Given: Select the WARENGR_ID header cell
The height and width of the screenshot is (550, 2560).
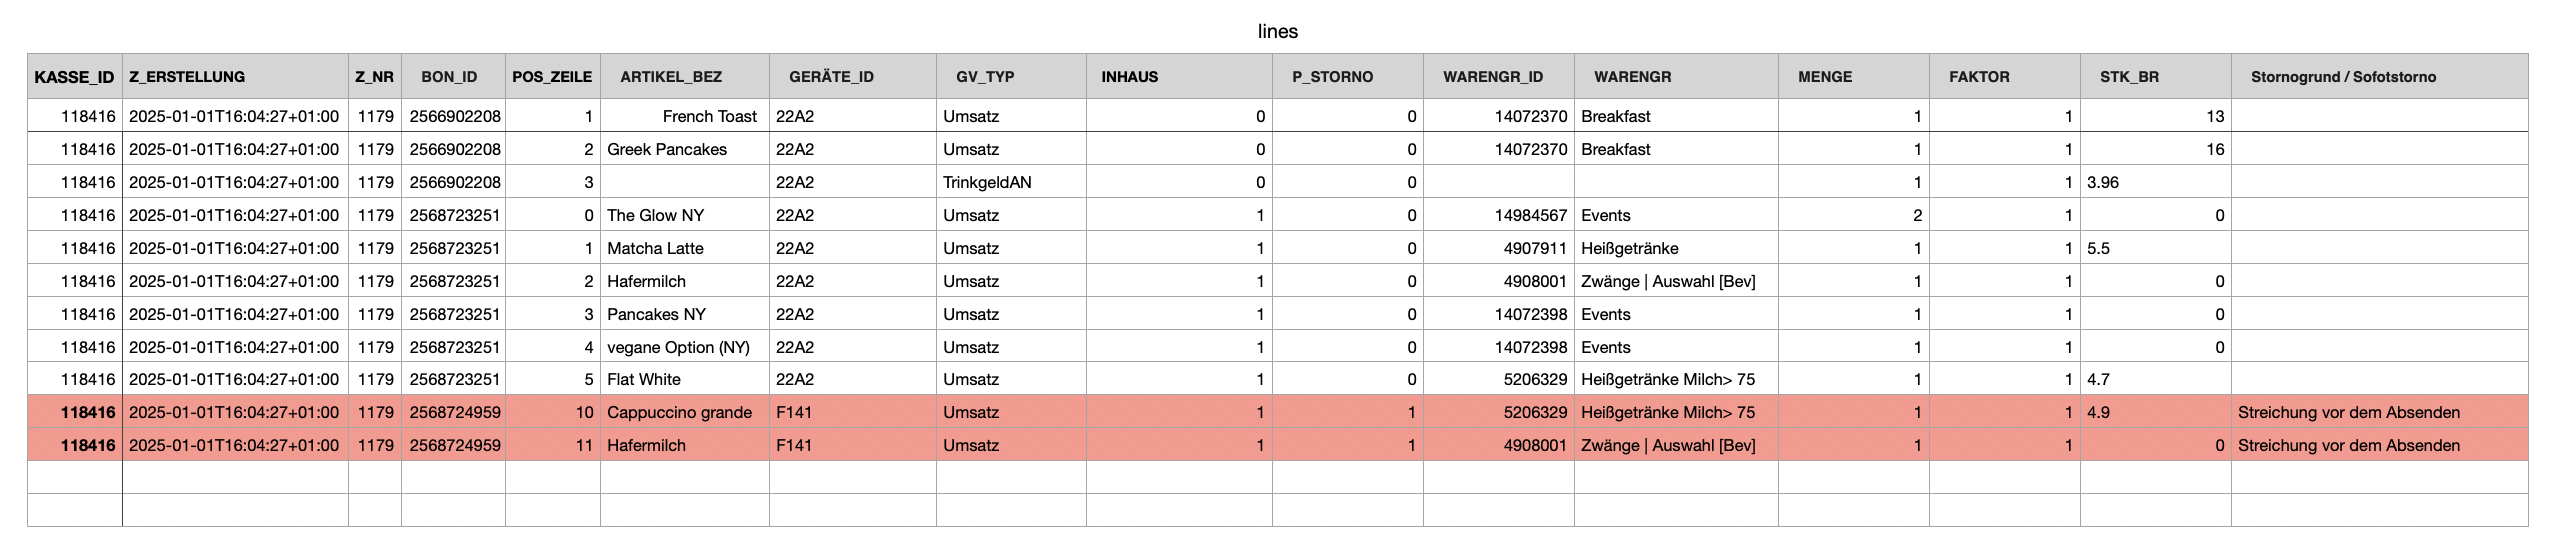Looking at the screenshot, I should 1493,77.
